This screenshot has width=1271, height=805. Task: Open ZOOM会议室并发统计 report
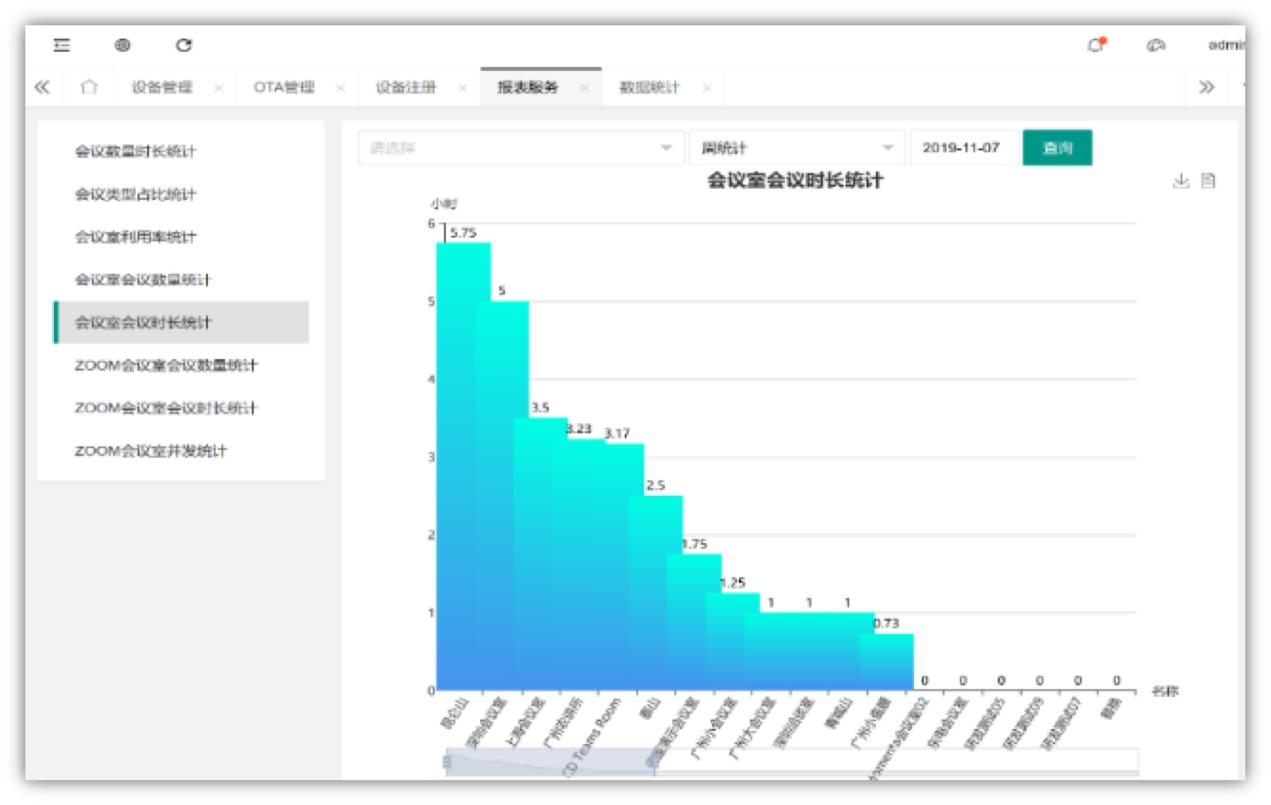click(150, 451)
